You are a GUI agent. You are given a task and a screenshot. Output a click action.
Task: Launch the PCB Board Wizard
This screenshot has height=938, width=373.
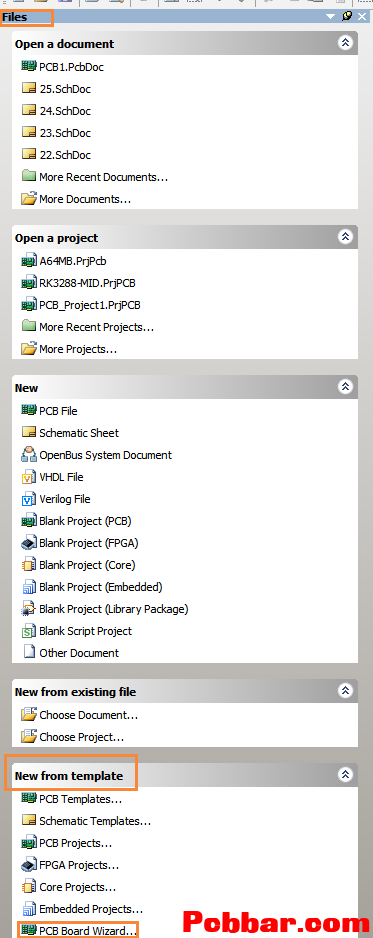click(x=88, y=931)
